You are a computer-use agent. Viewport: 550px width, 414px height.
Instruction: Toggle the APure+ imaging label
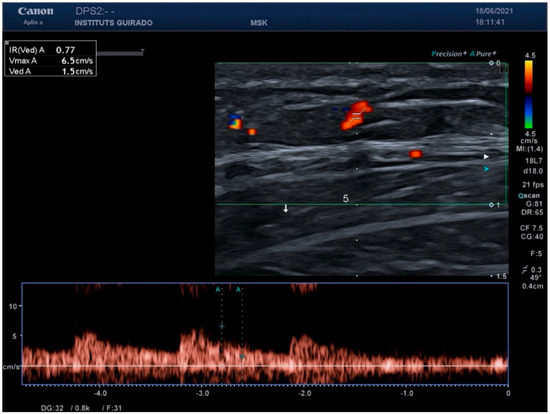[x=483, y=54]
